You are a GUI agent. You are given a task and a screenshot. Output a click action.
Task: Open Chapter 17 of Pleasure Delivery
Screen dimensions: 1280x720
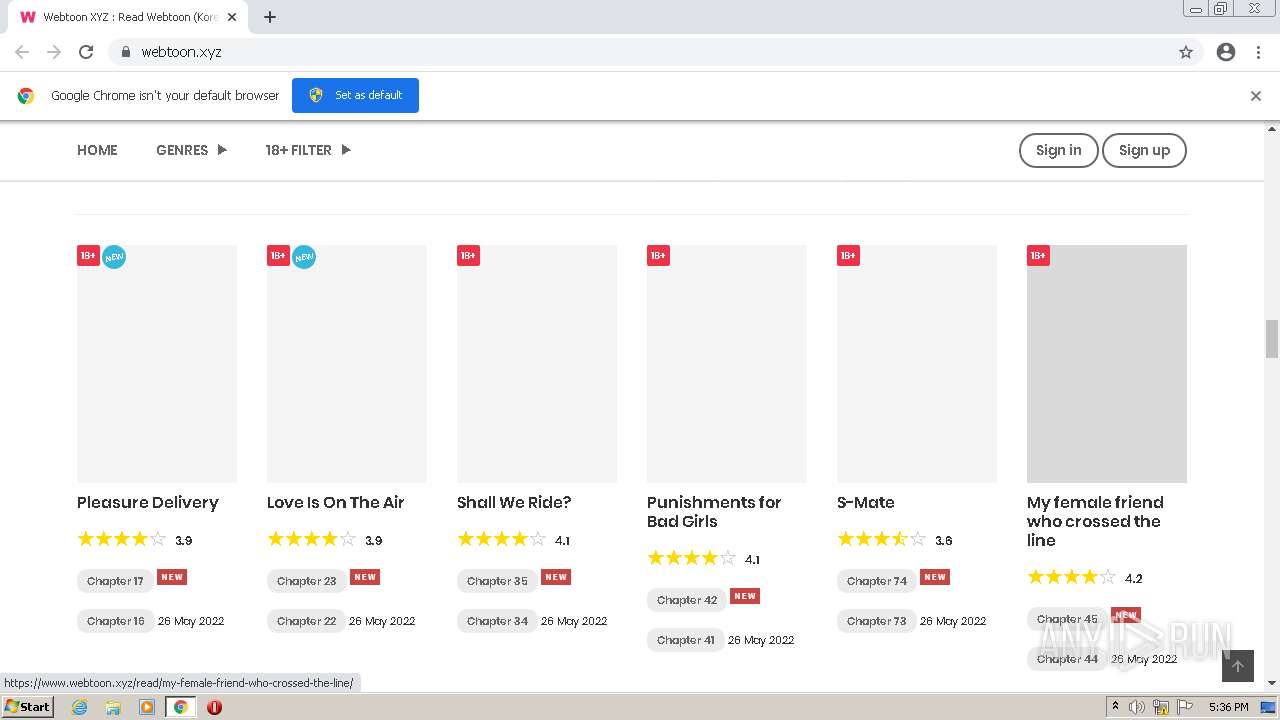click(x=115, y=581)
